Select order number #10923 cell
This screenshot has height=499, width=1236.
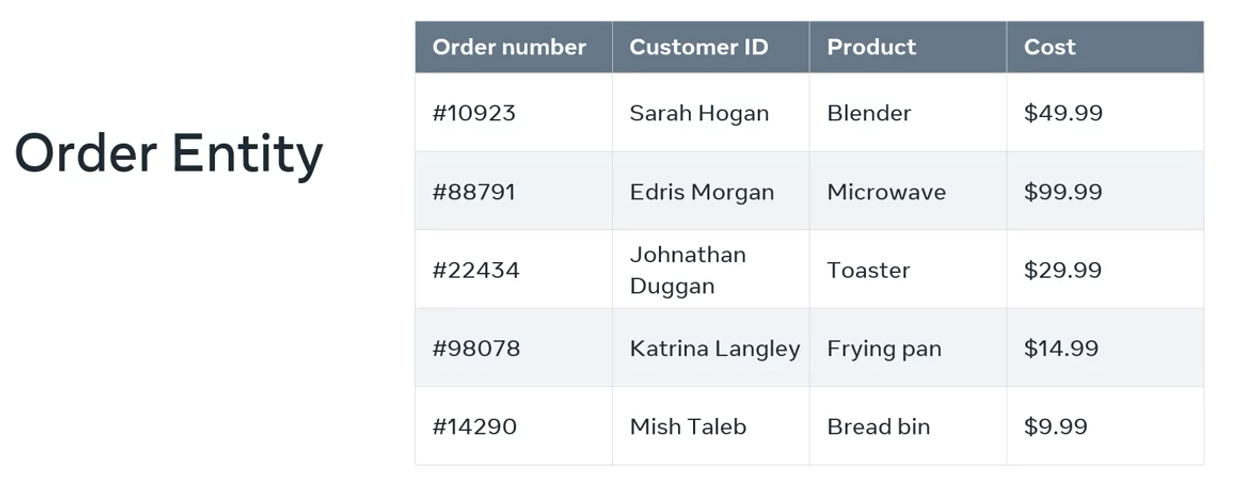coord(474,113)
